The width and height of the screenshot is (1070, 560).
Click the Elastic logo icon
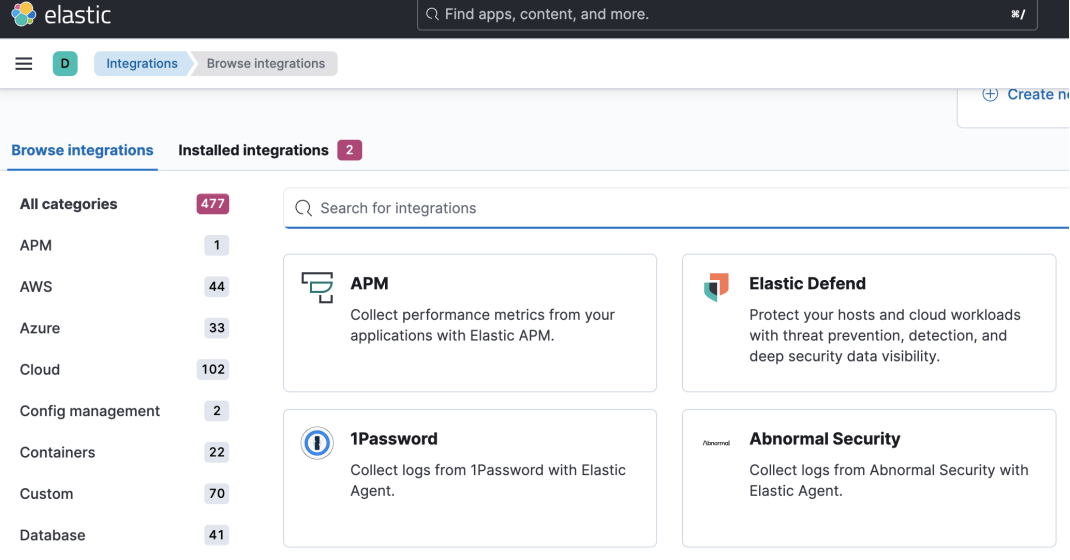tap(23, 14)
